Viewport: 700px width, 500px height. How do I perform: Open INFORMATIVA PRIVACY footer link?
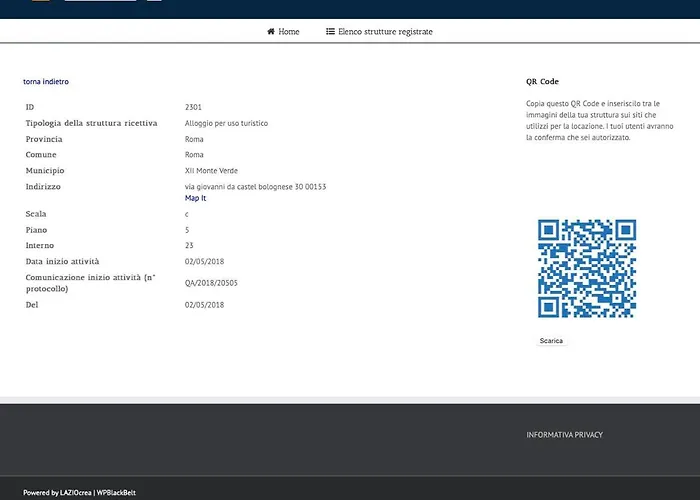click(x=564, y=435)
